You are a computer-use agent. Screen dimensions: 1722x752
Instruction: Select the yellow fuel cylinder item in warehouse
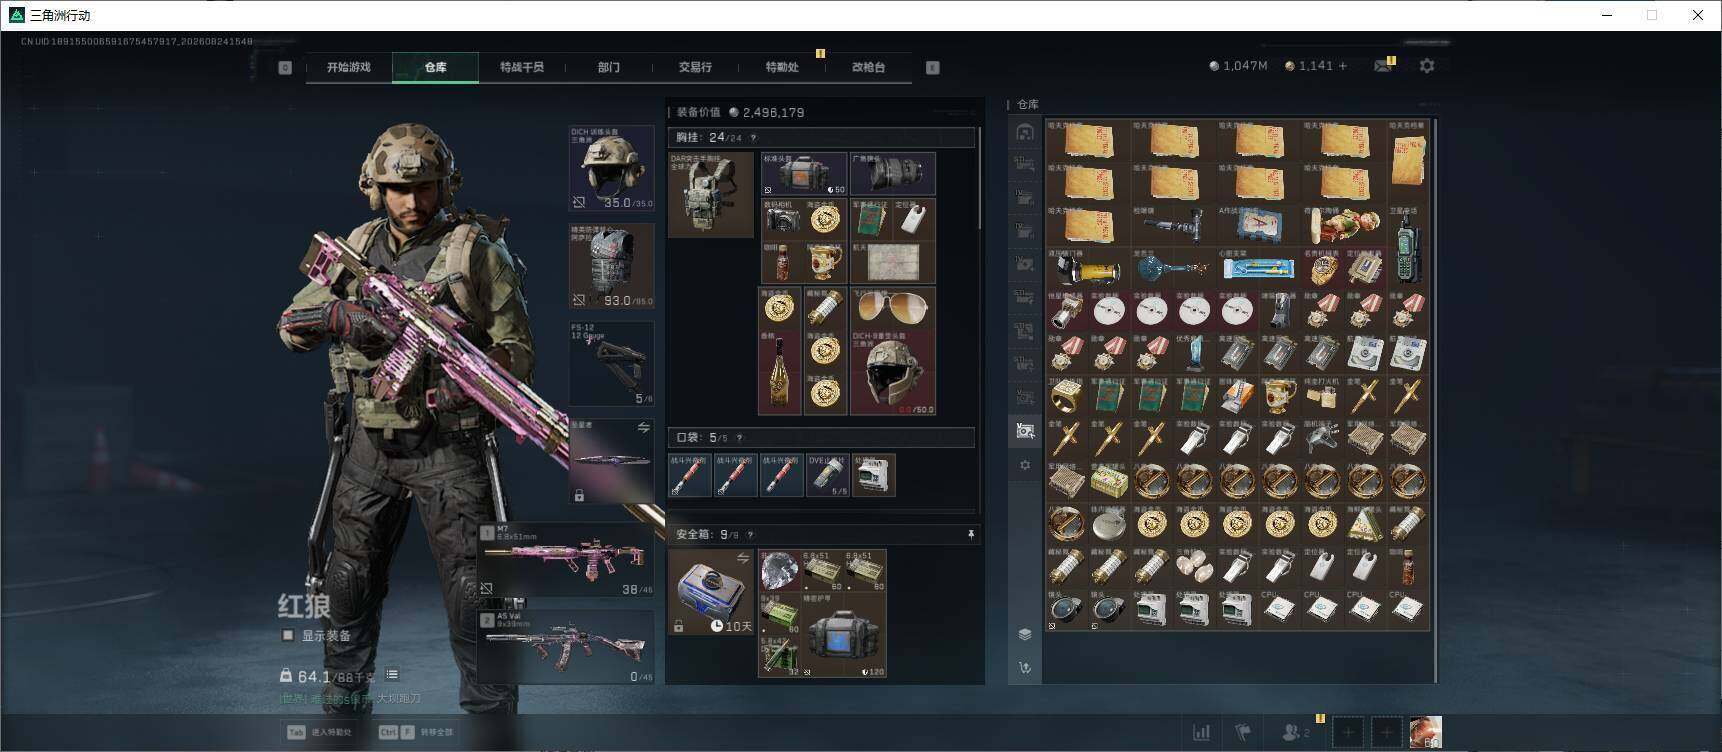point(1087,268)
